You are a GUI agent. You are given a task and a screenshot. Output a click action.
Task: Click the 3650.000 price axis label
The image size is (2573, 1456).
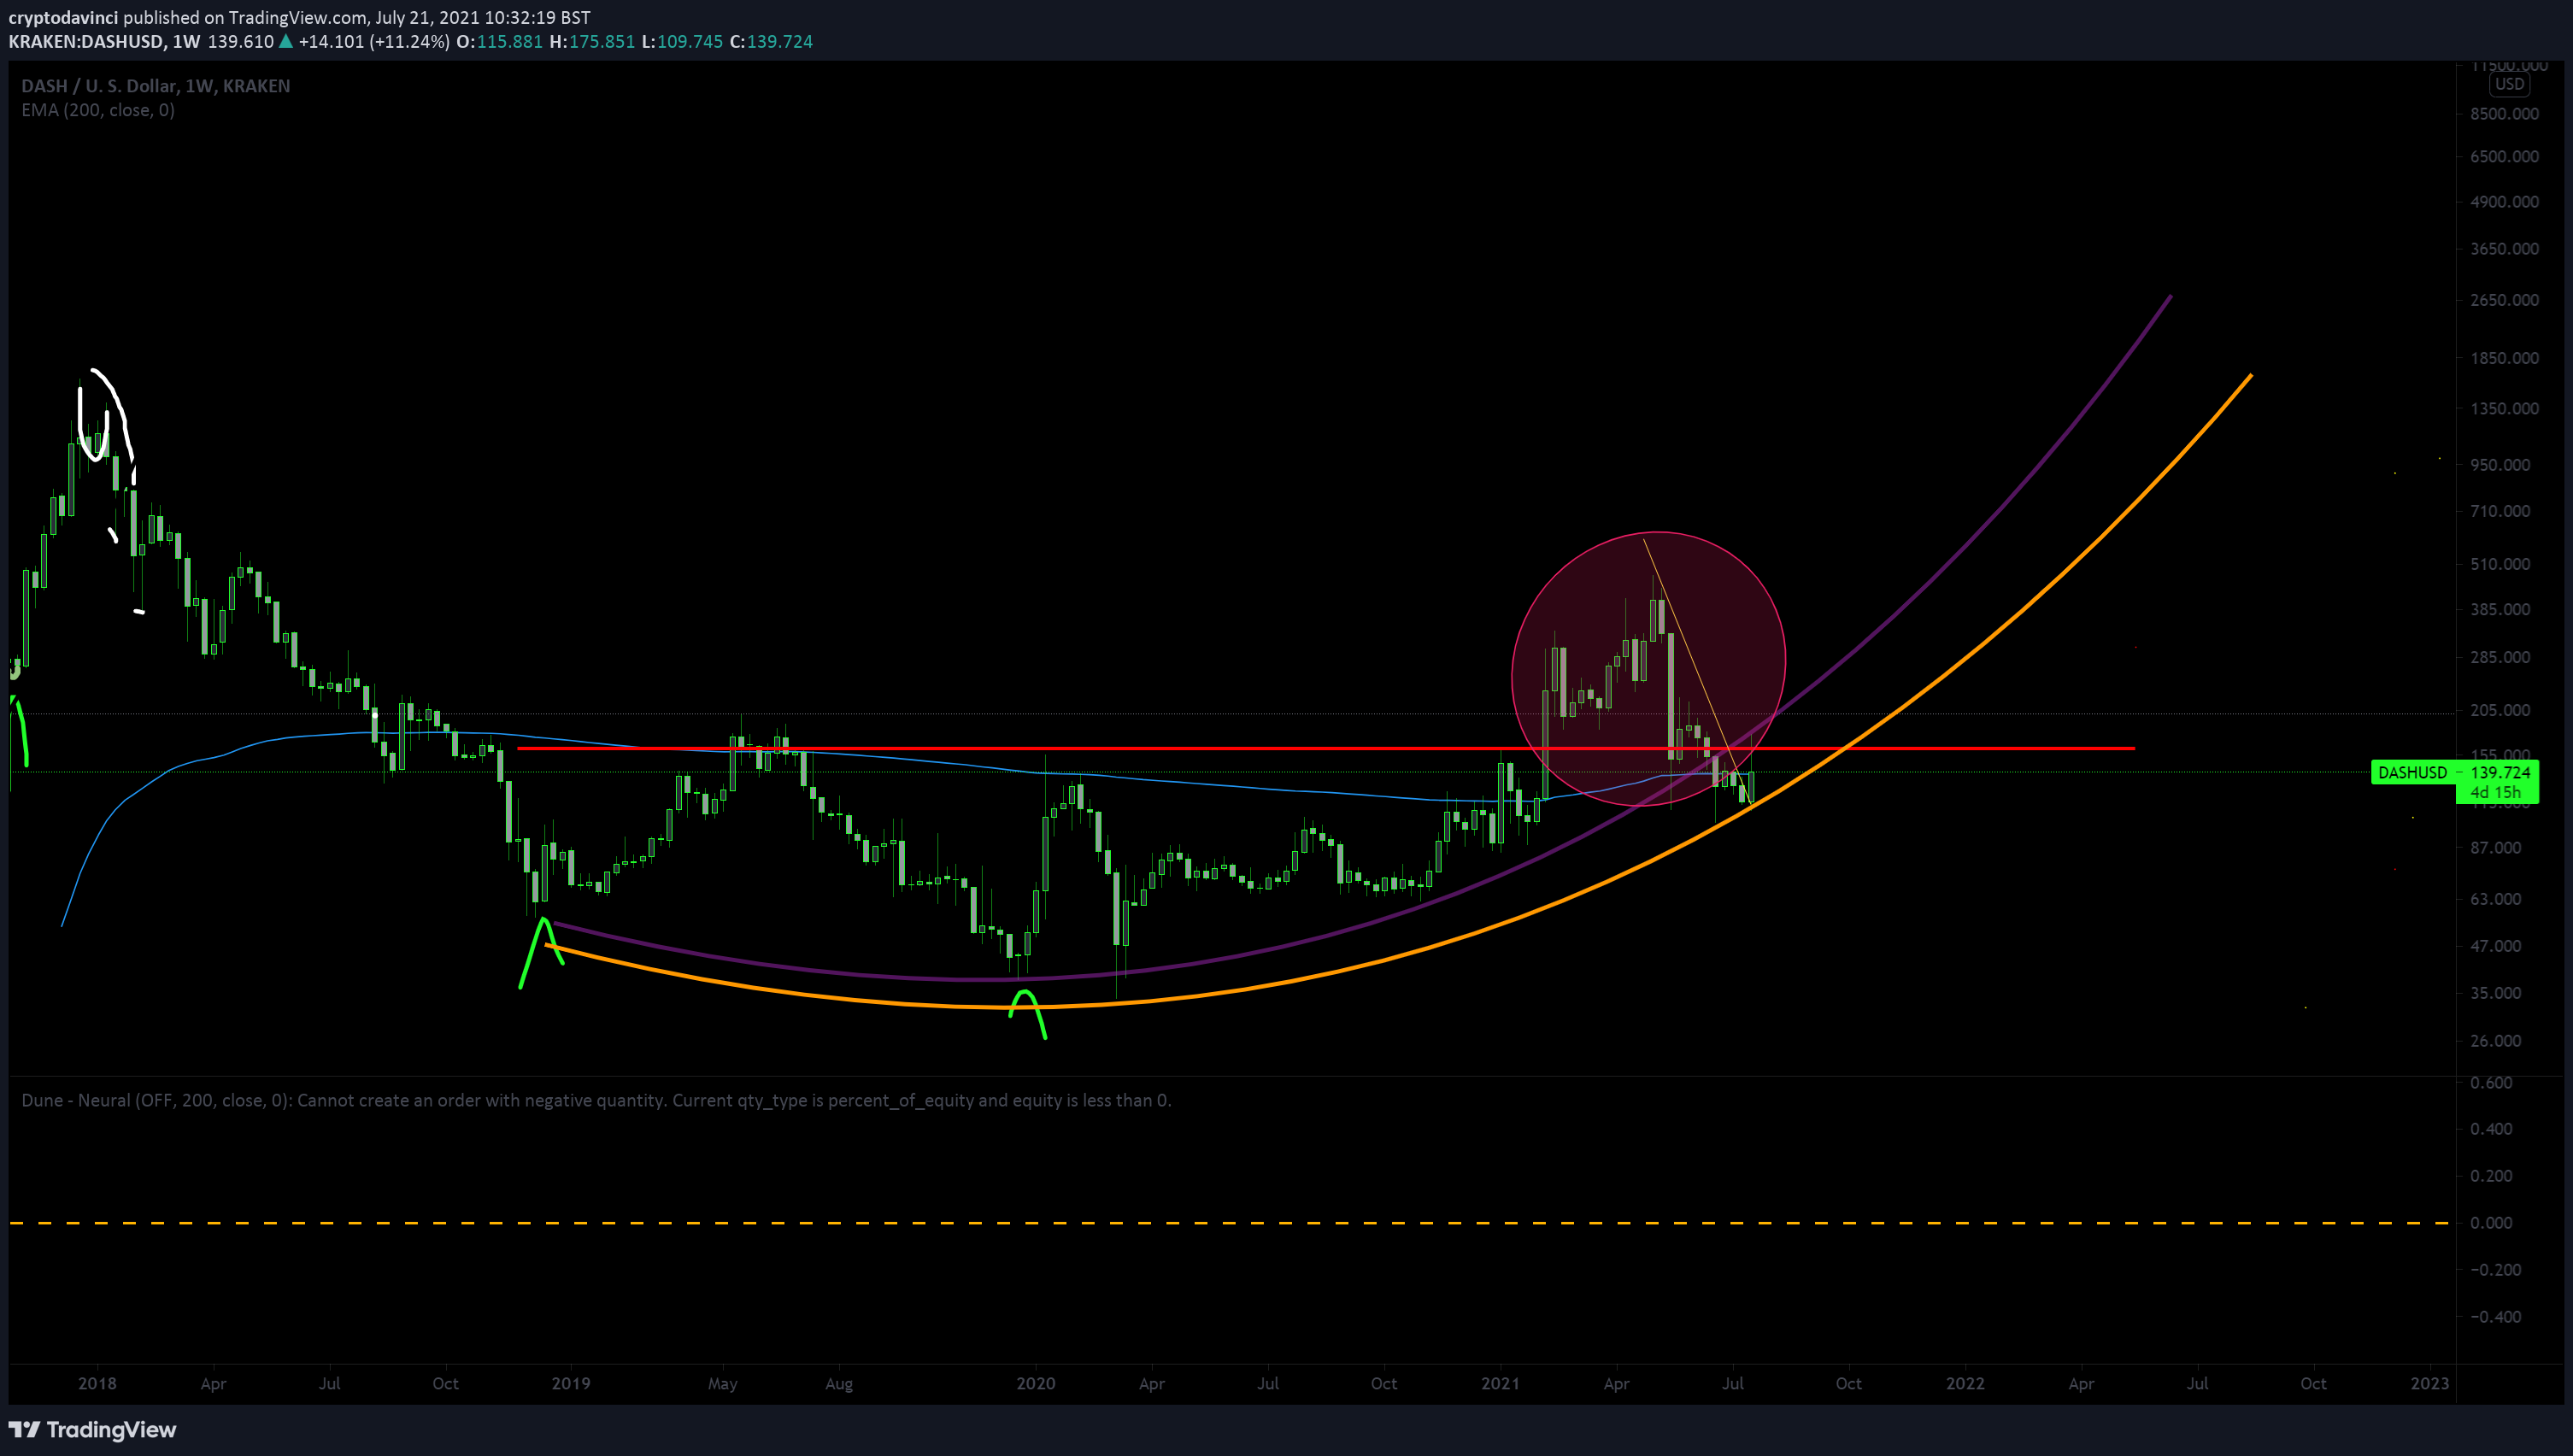click(2504, 249)
